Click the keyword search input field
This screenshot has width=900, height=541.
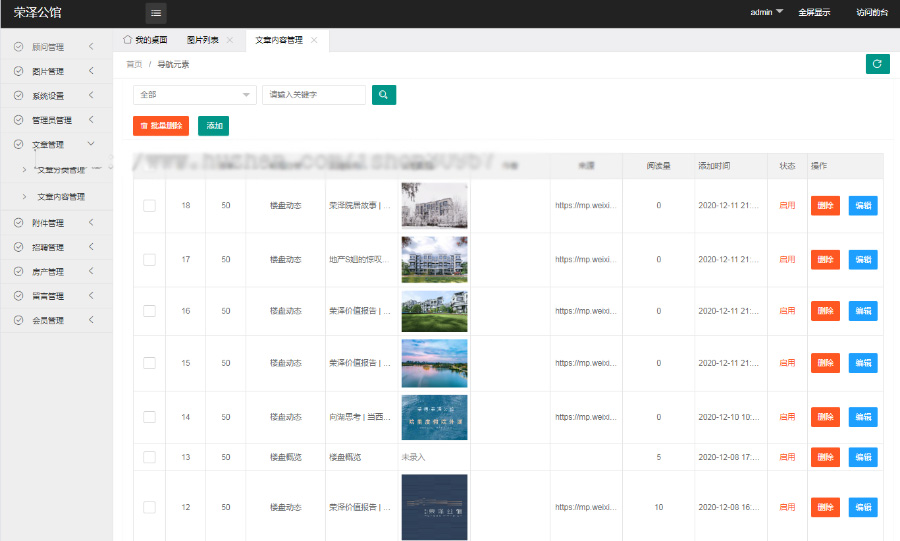click(x=313, y=95)
